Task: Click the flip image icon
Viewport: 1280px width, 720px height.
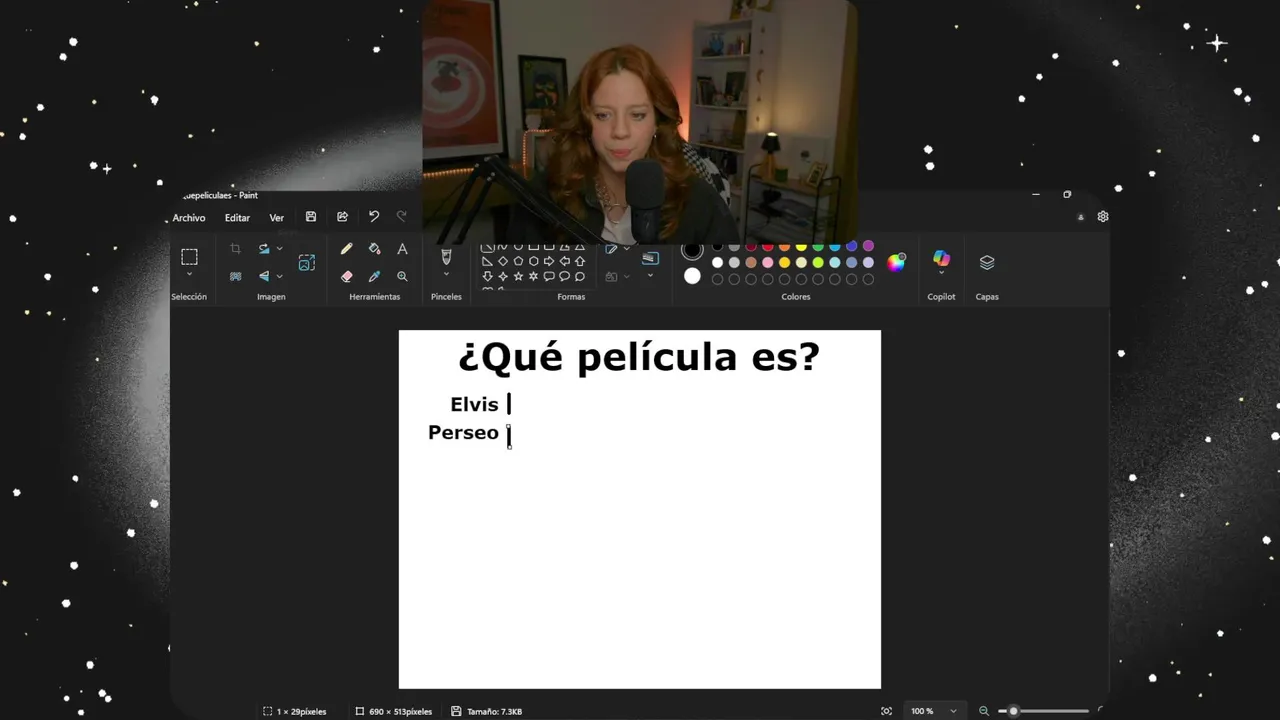Action: pyautogui.click(x=264, y=276)
